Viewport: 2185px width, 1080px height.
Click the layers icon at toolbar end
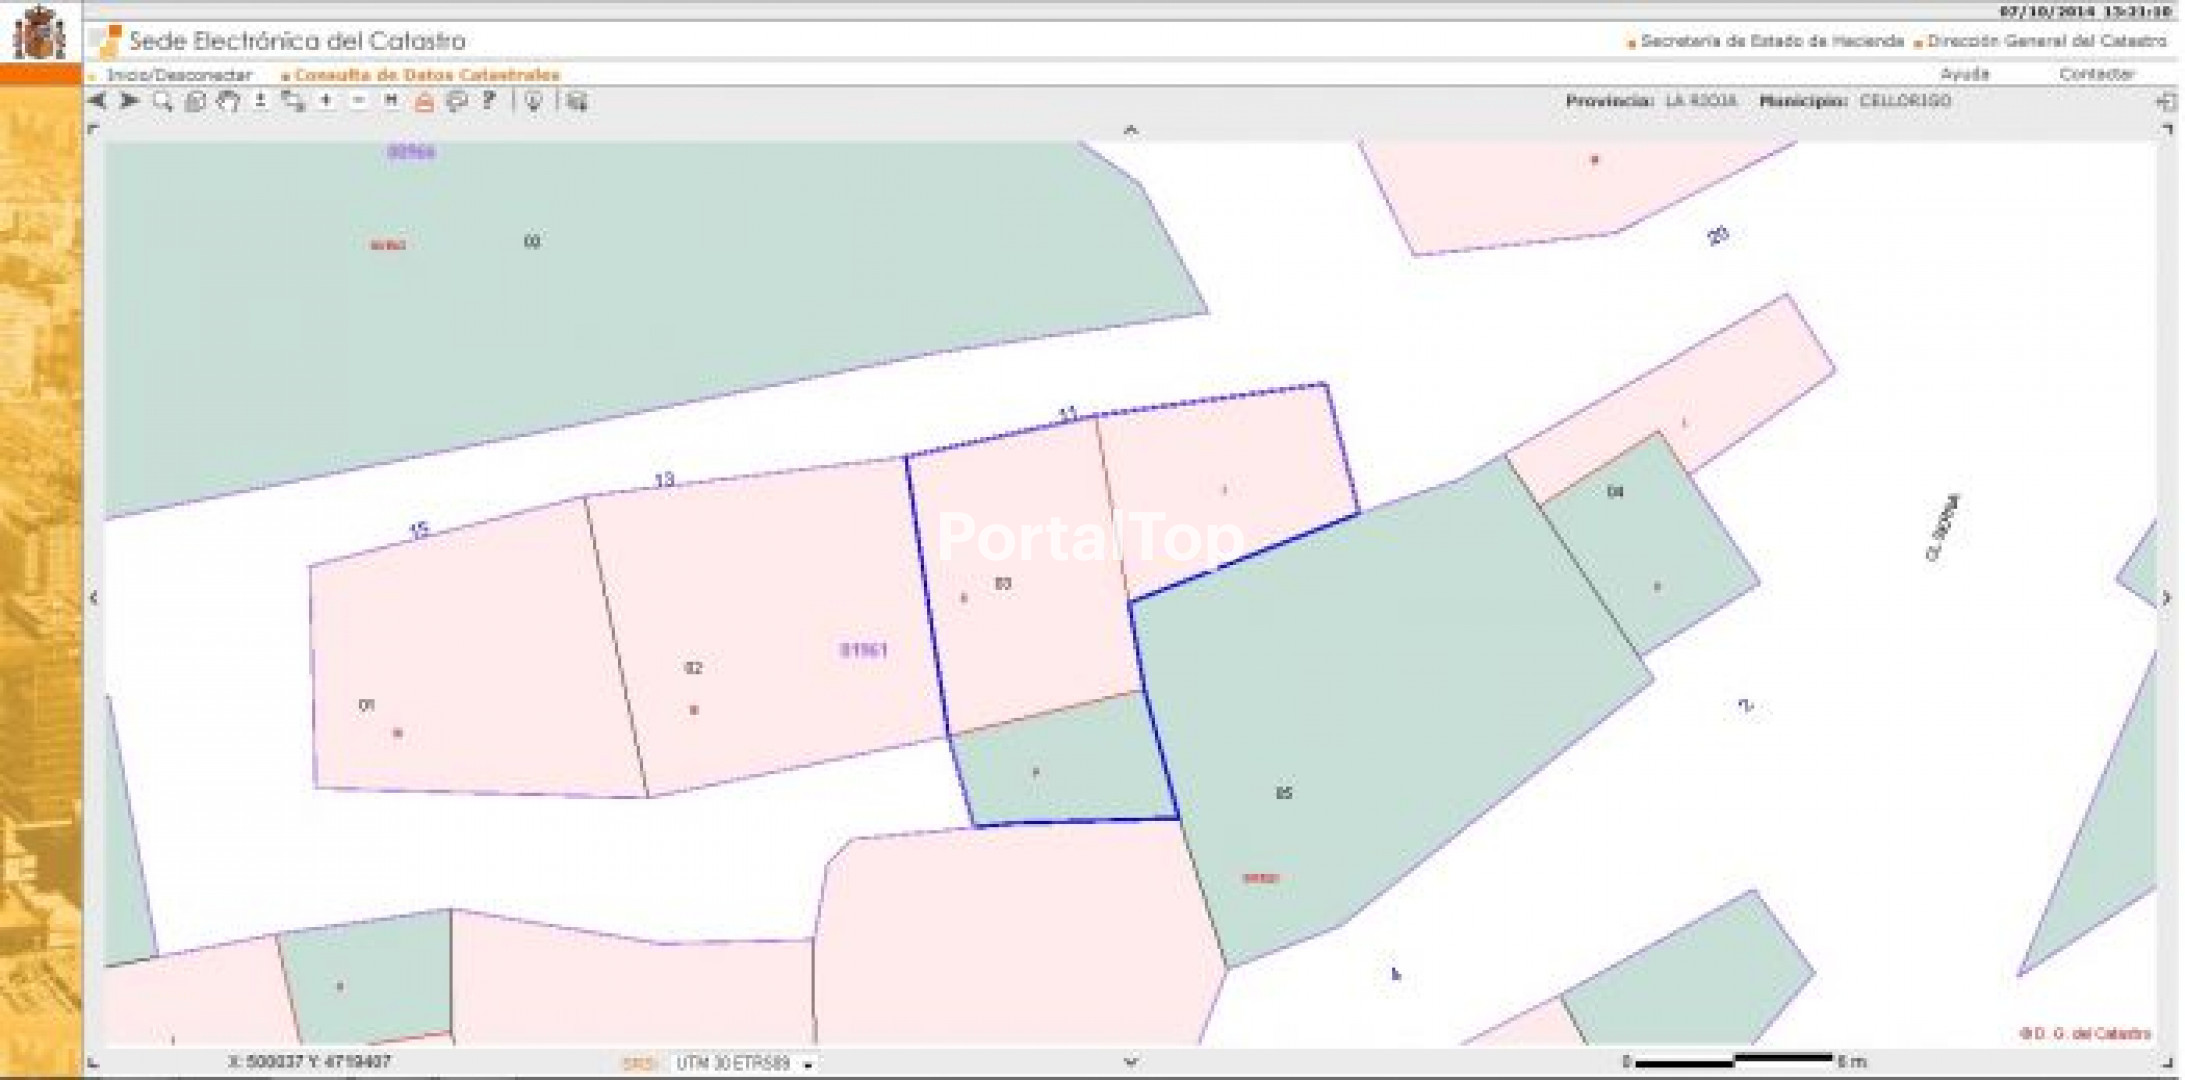tap(577, 101)
